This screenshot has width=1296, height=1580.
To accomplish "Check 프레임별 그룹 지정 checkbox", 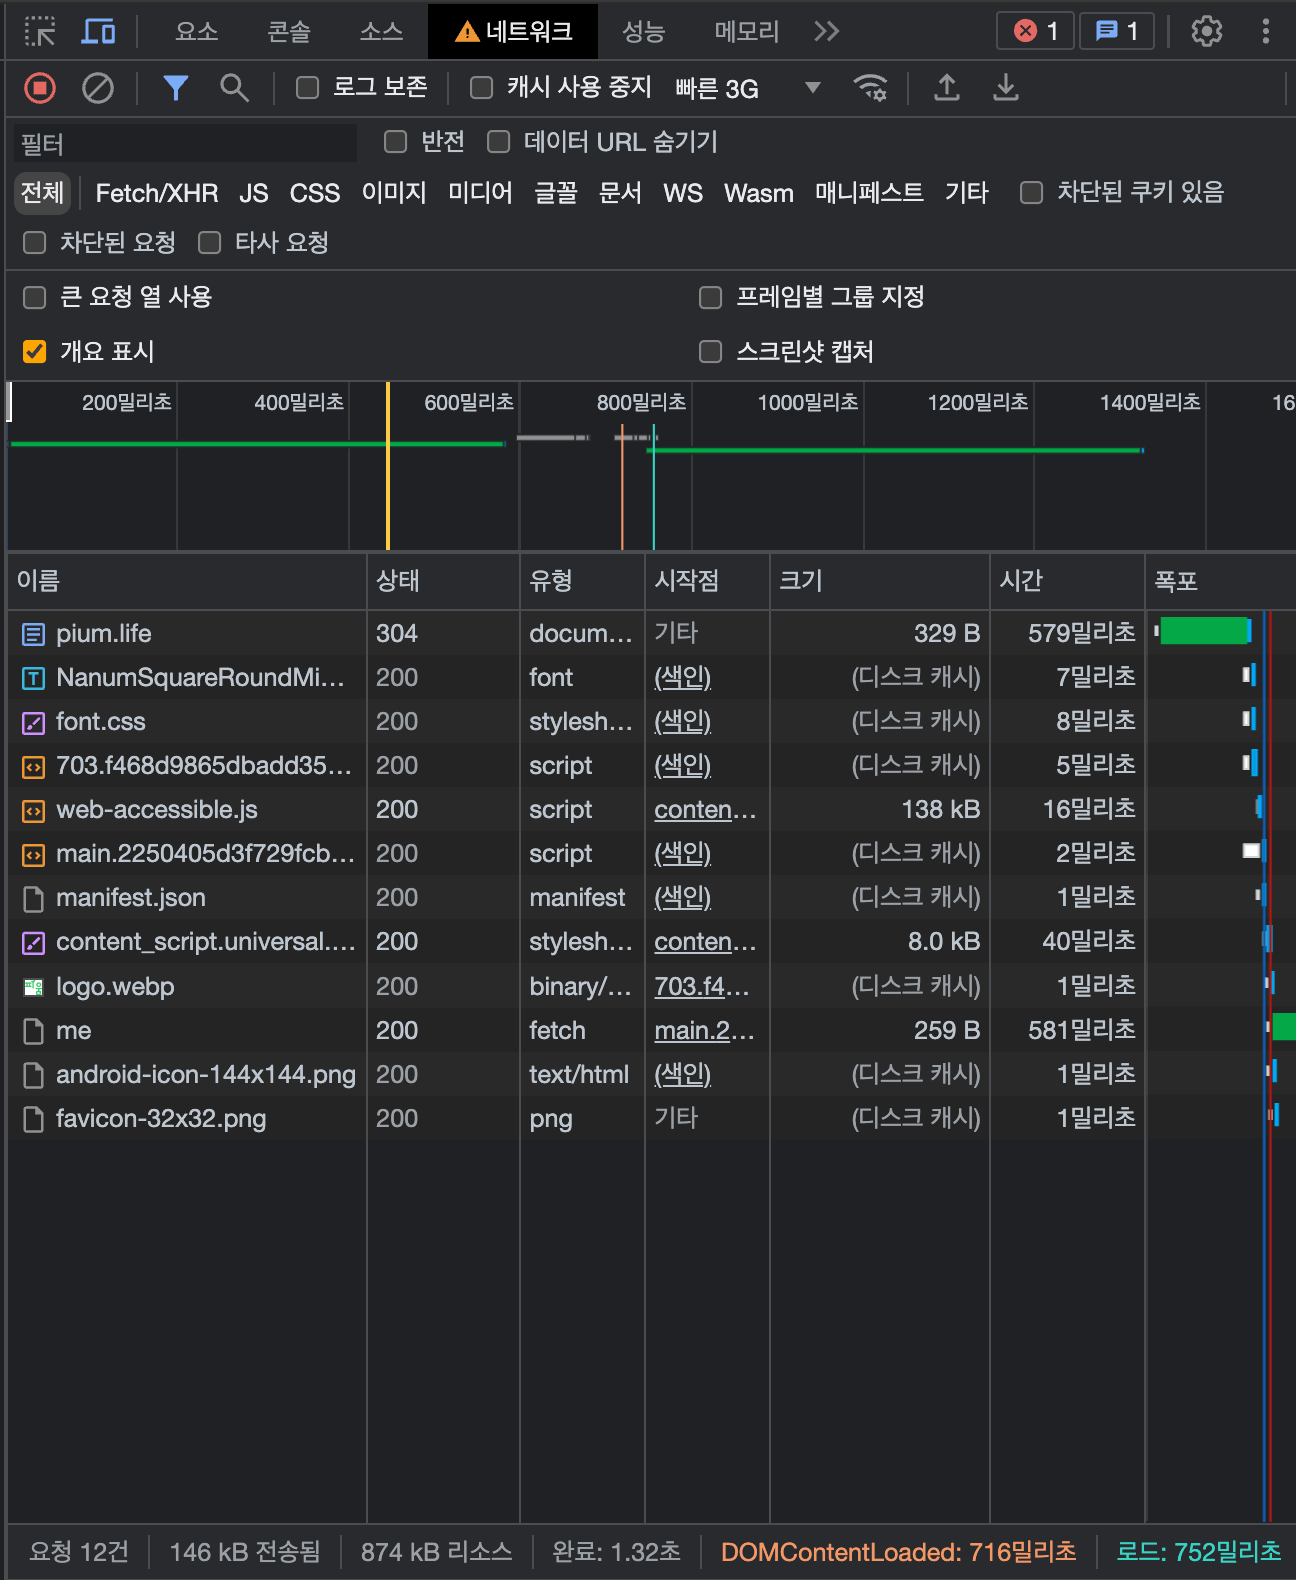I will tap(711, 297).
